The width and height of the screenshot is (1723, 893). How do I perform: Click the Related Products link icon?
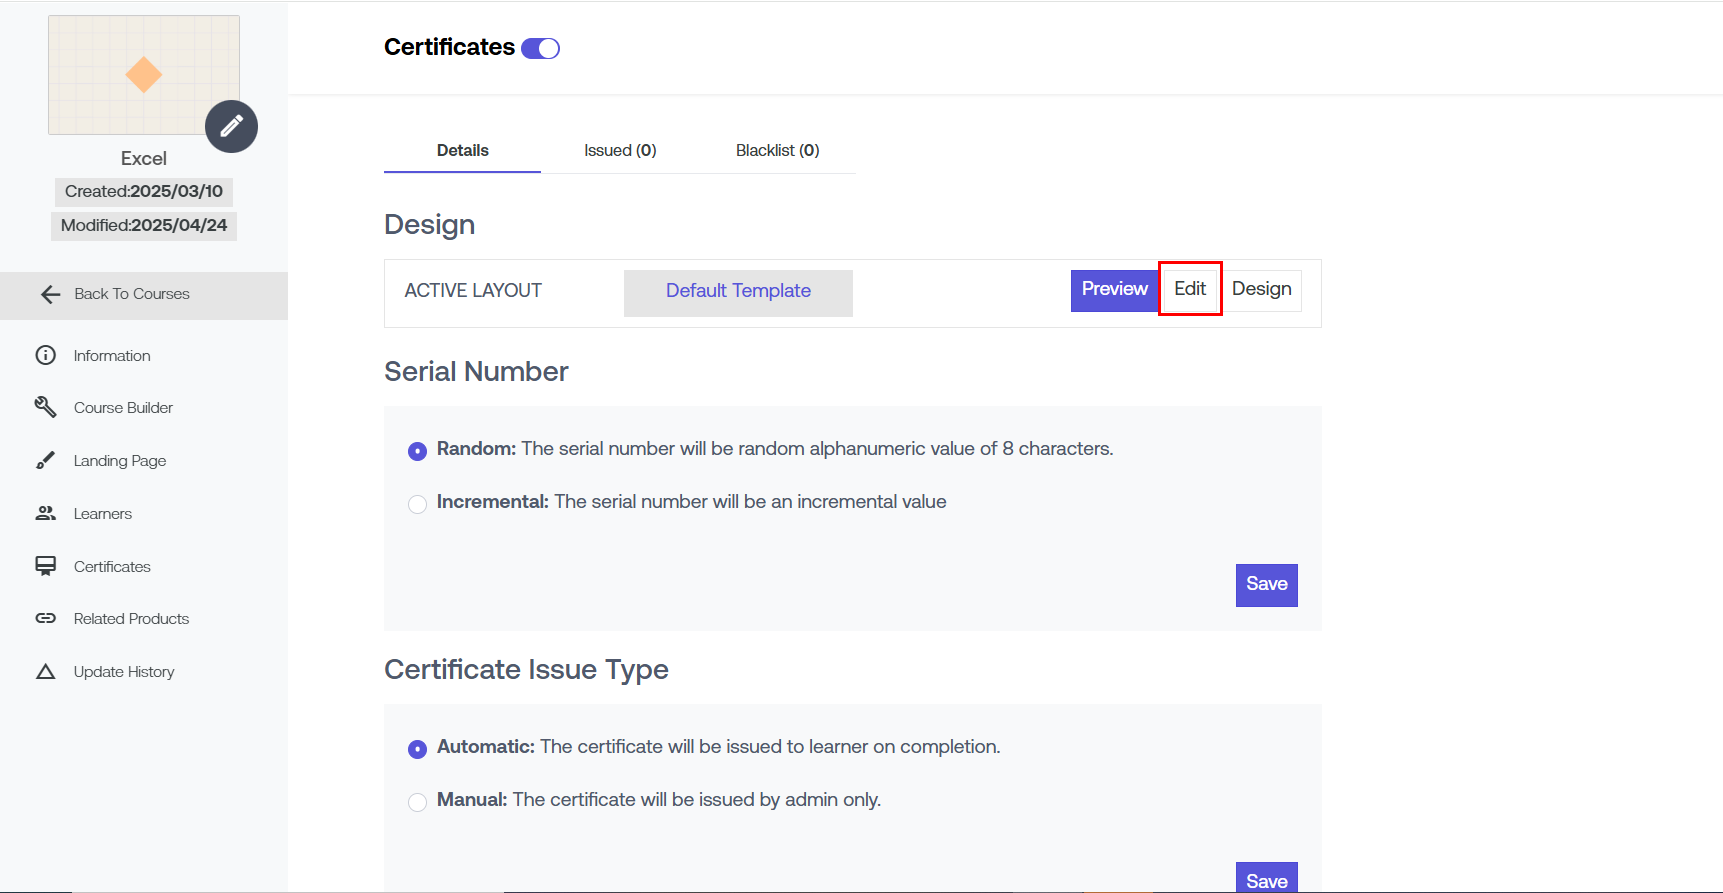(46, 618)
